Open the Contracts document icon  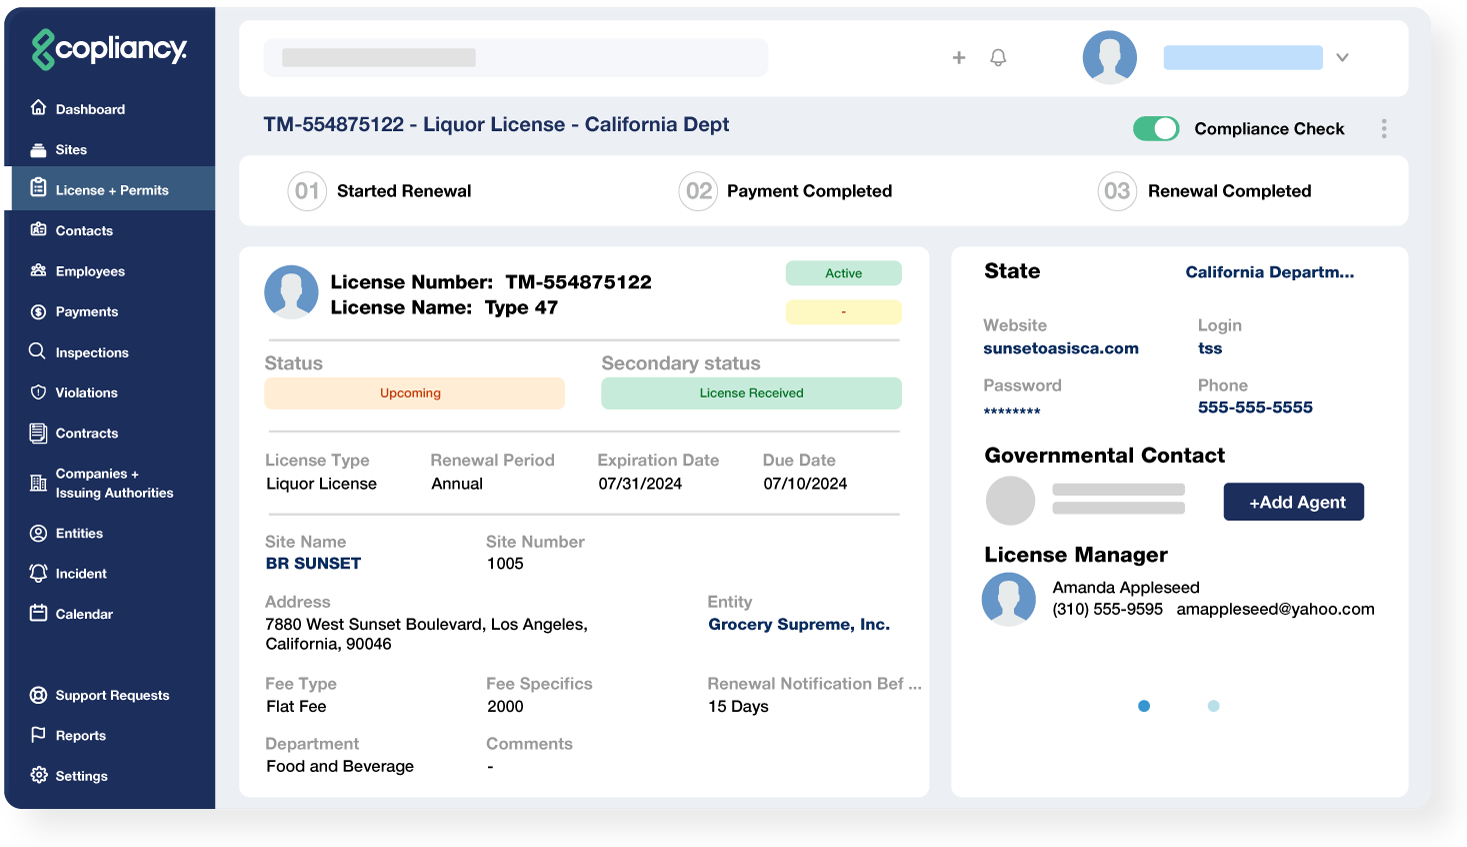point(38,433)
